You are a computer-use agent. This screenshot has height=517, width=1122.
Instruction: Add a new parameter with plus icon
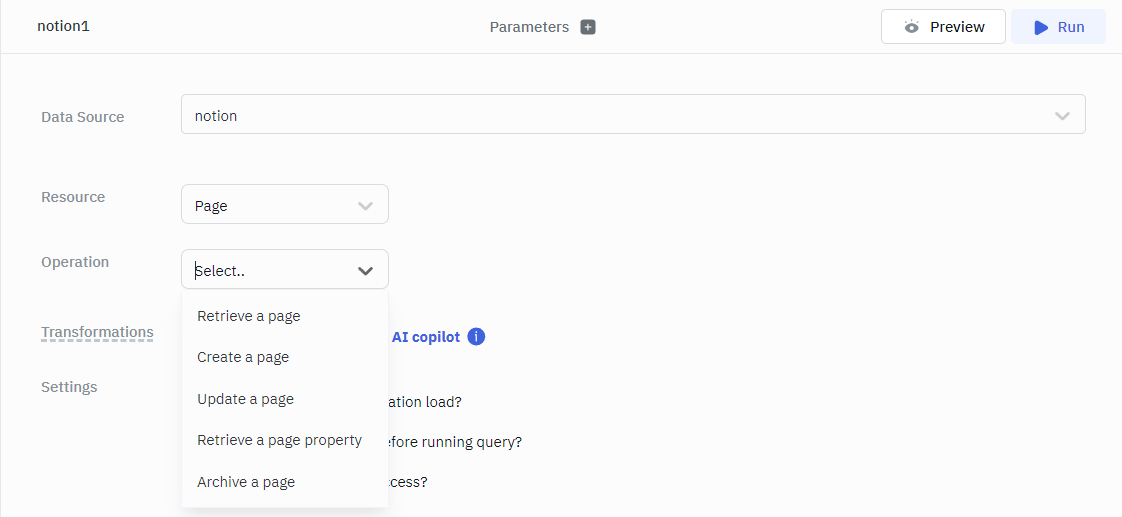[588, 27]
